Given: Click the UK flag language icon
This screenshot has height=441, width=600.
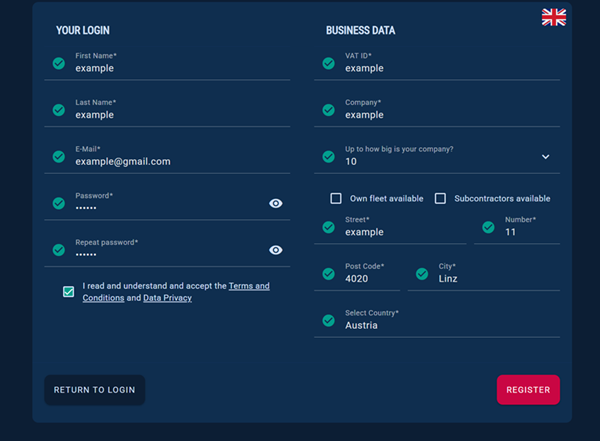Looking at the screenshot, I should coord(553,17).
